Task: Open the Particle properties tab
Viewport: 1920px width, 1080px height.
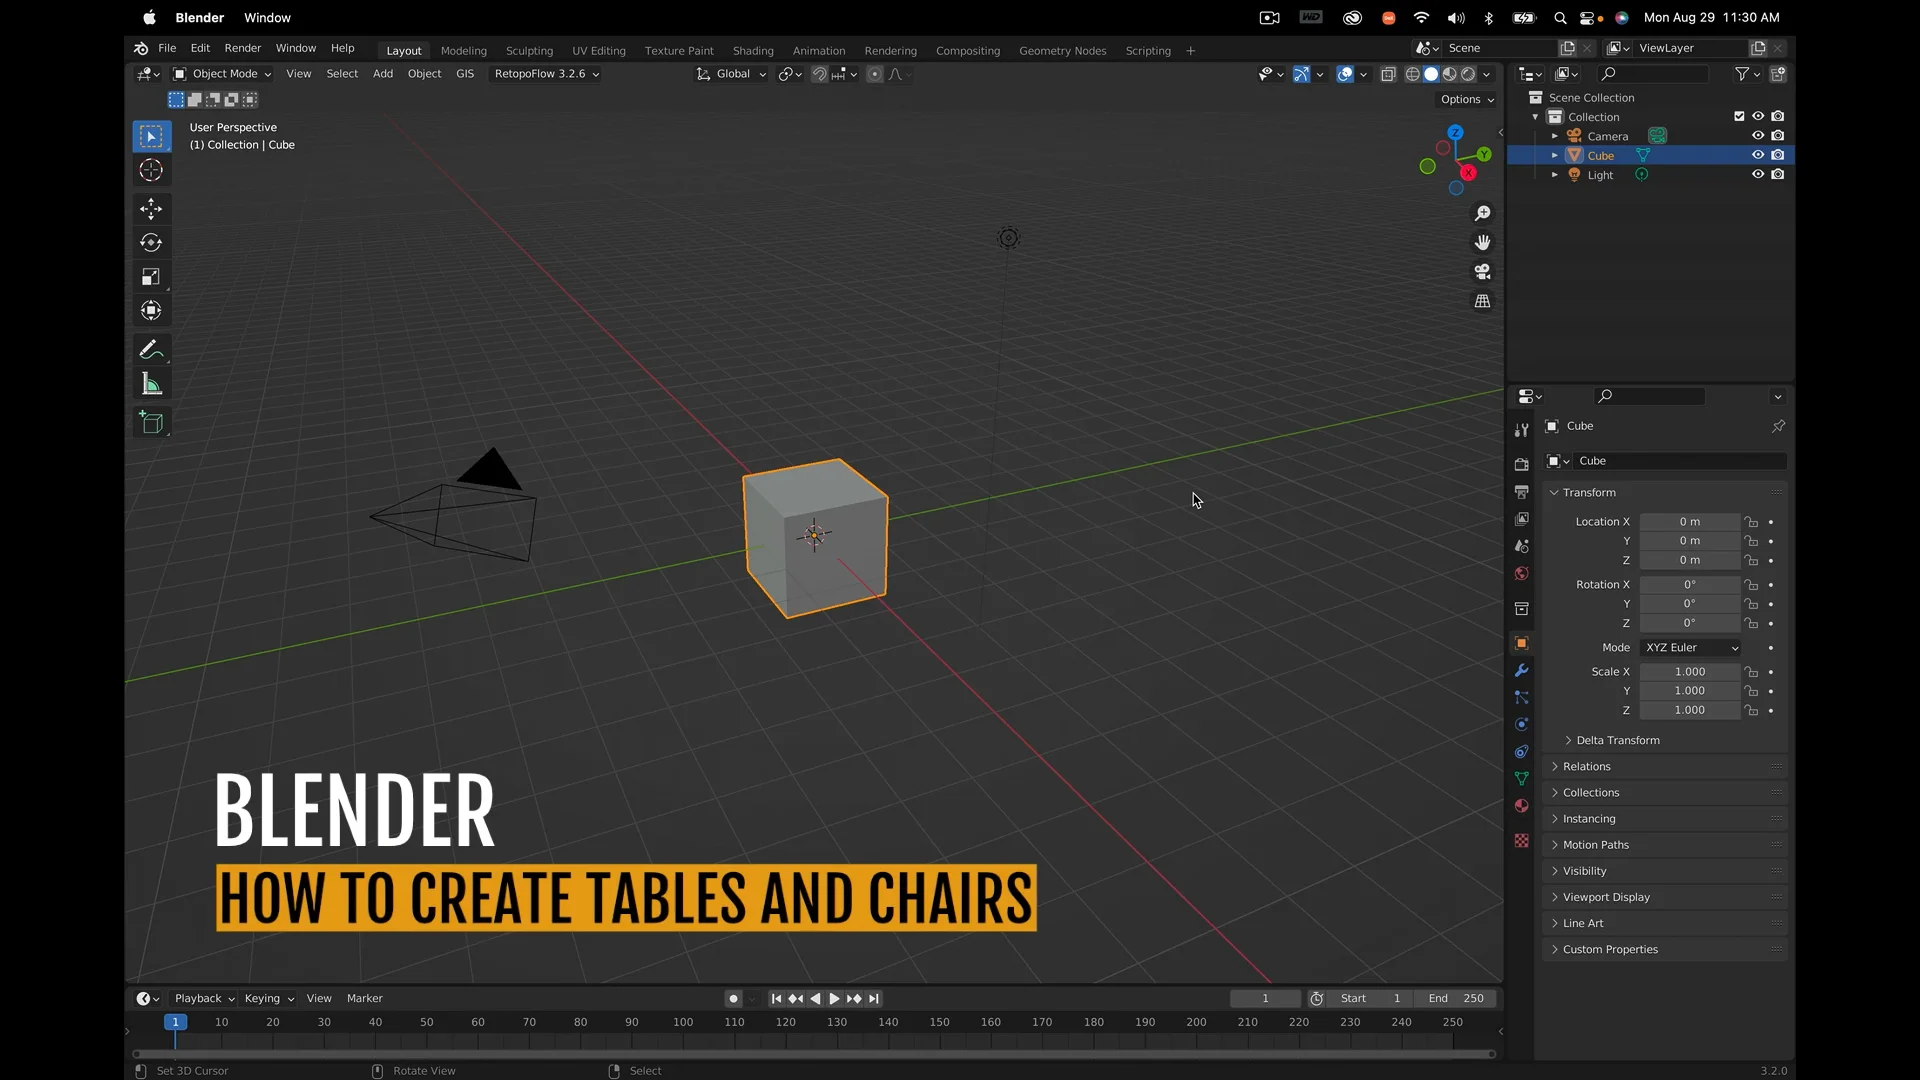Action: (x=1521, y=697)
